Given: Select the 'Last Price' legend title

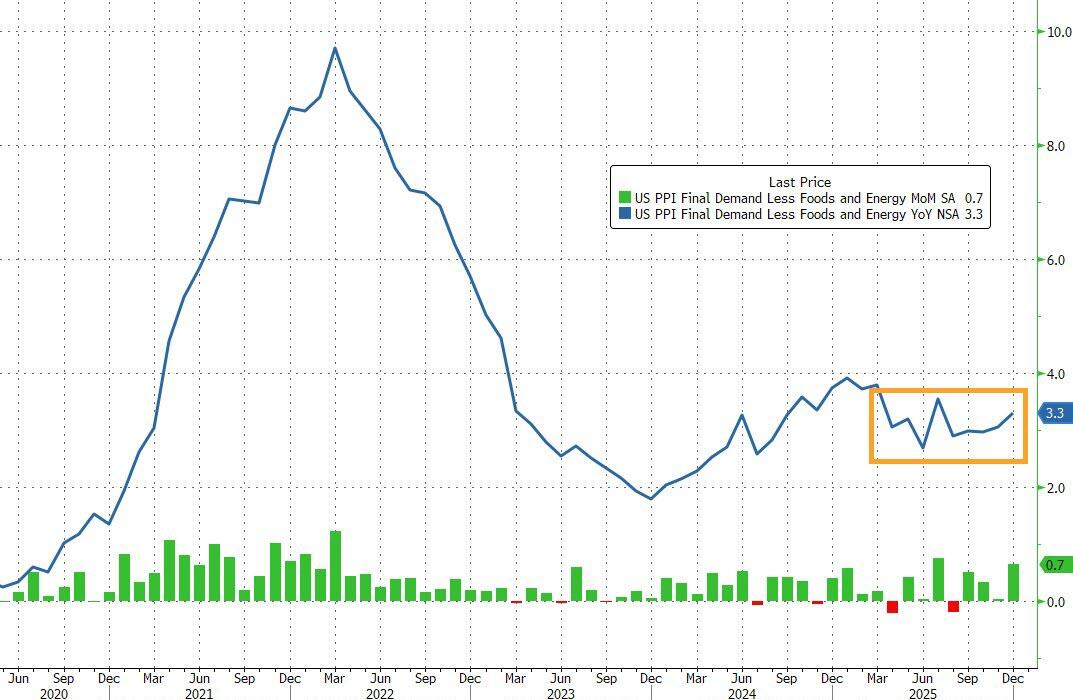Looking at the screenshot, I should (799, 181).
